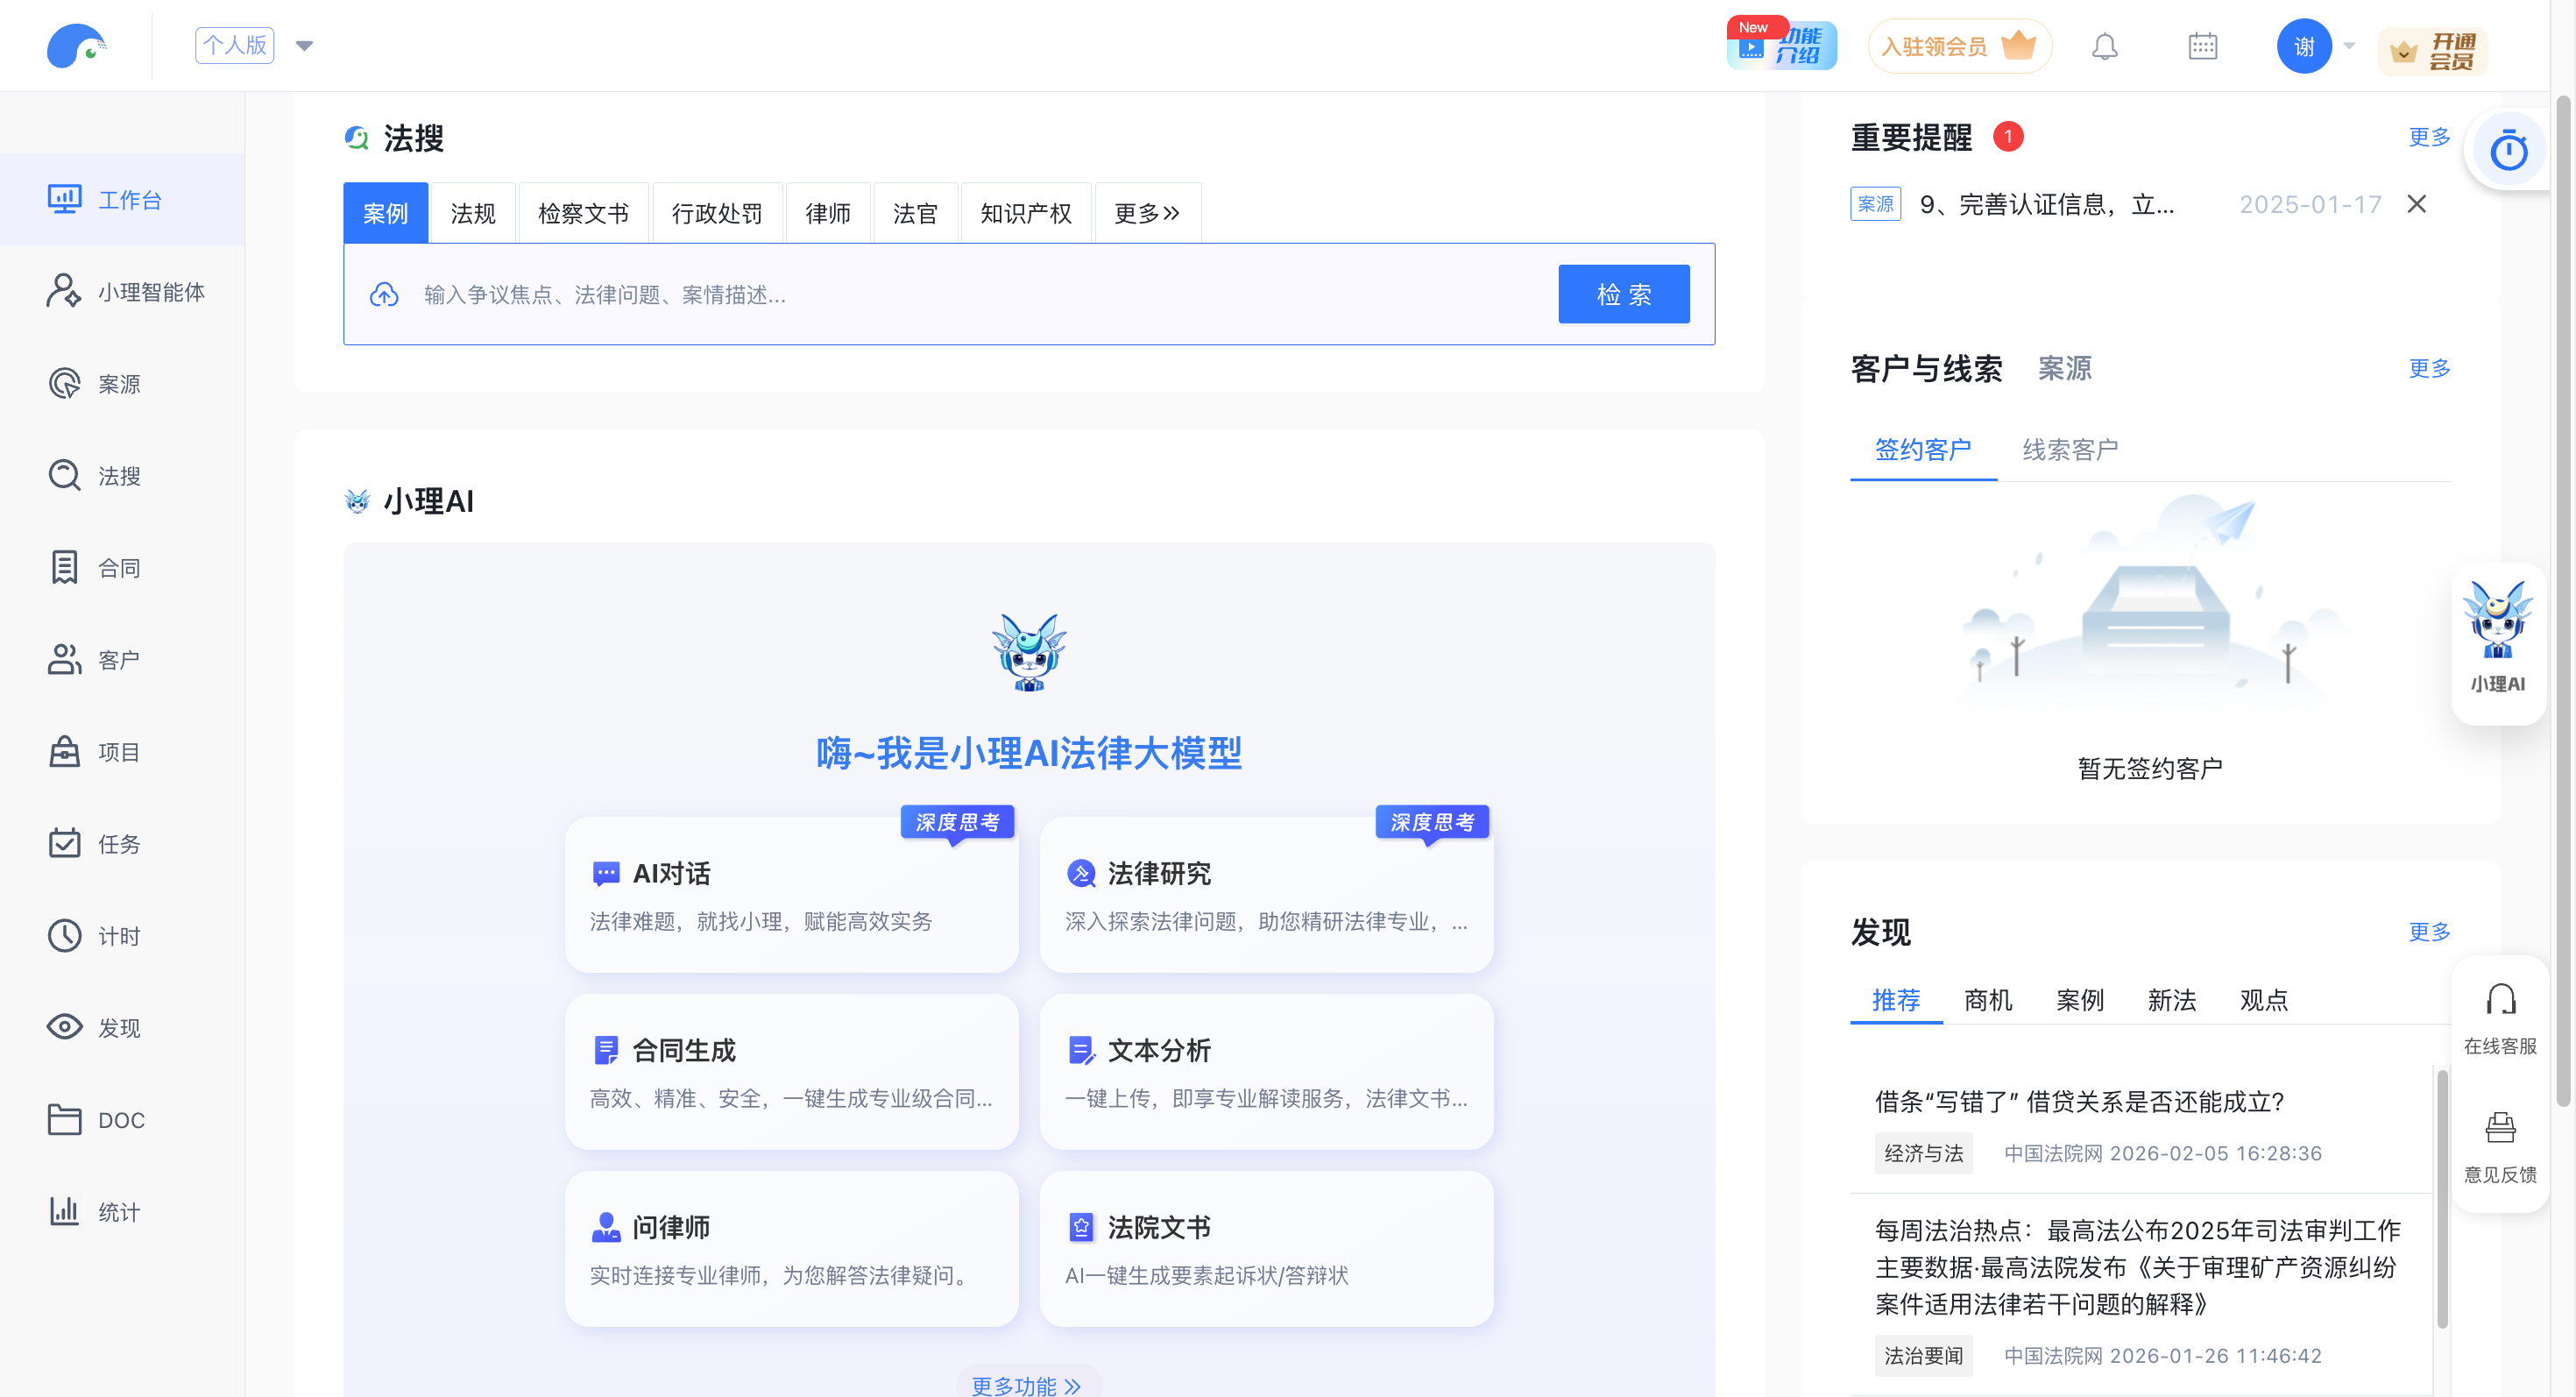Viewport: 2576px width, 1397px height.
Task: Switch to 新法 tab under 发现
Action: click(x=2171, y=1000)
